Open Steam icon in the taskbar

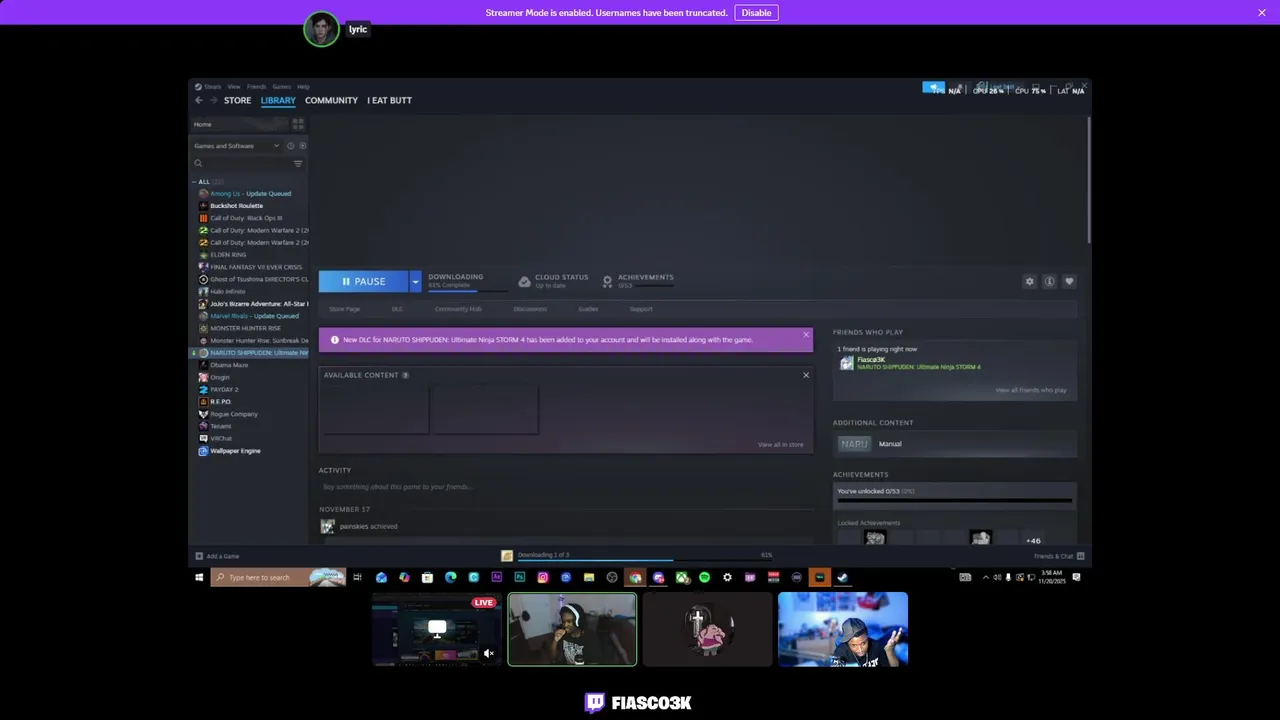[x=842, y=577]
